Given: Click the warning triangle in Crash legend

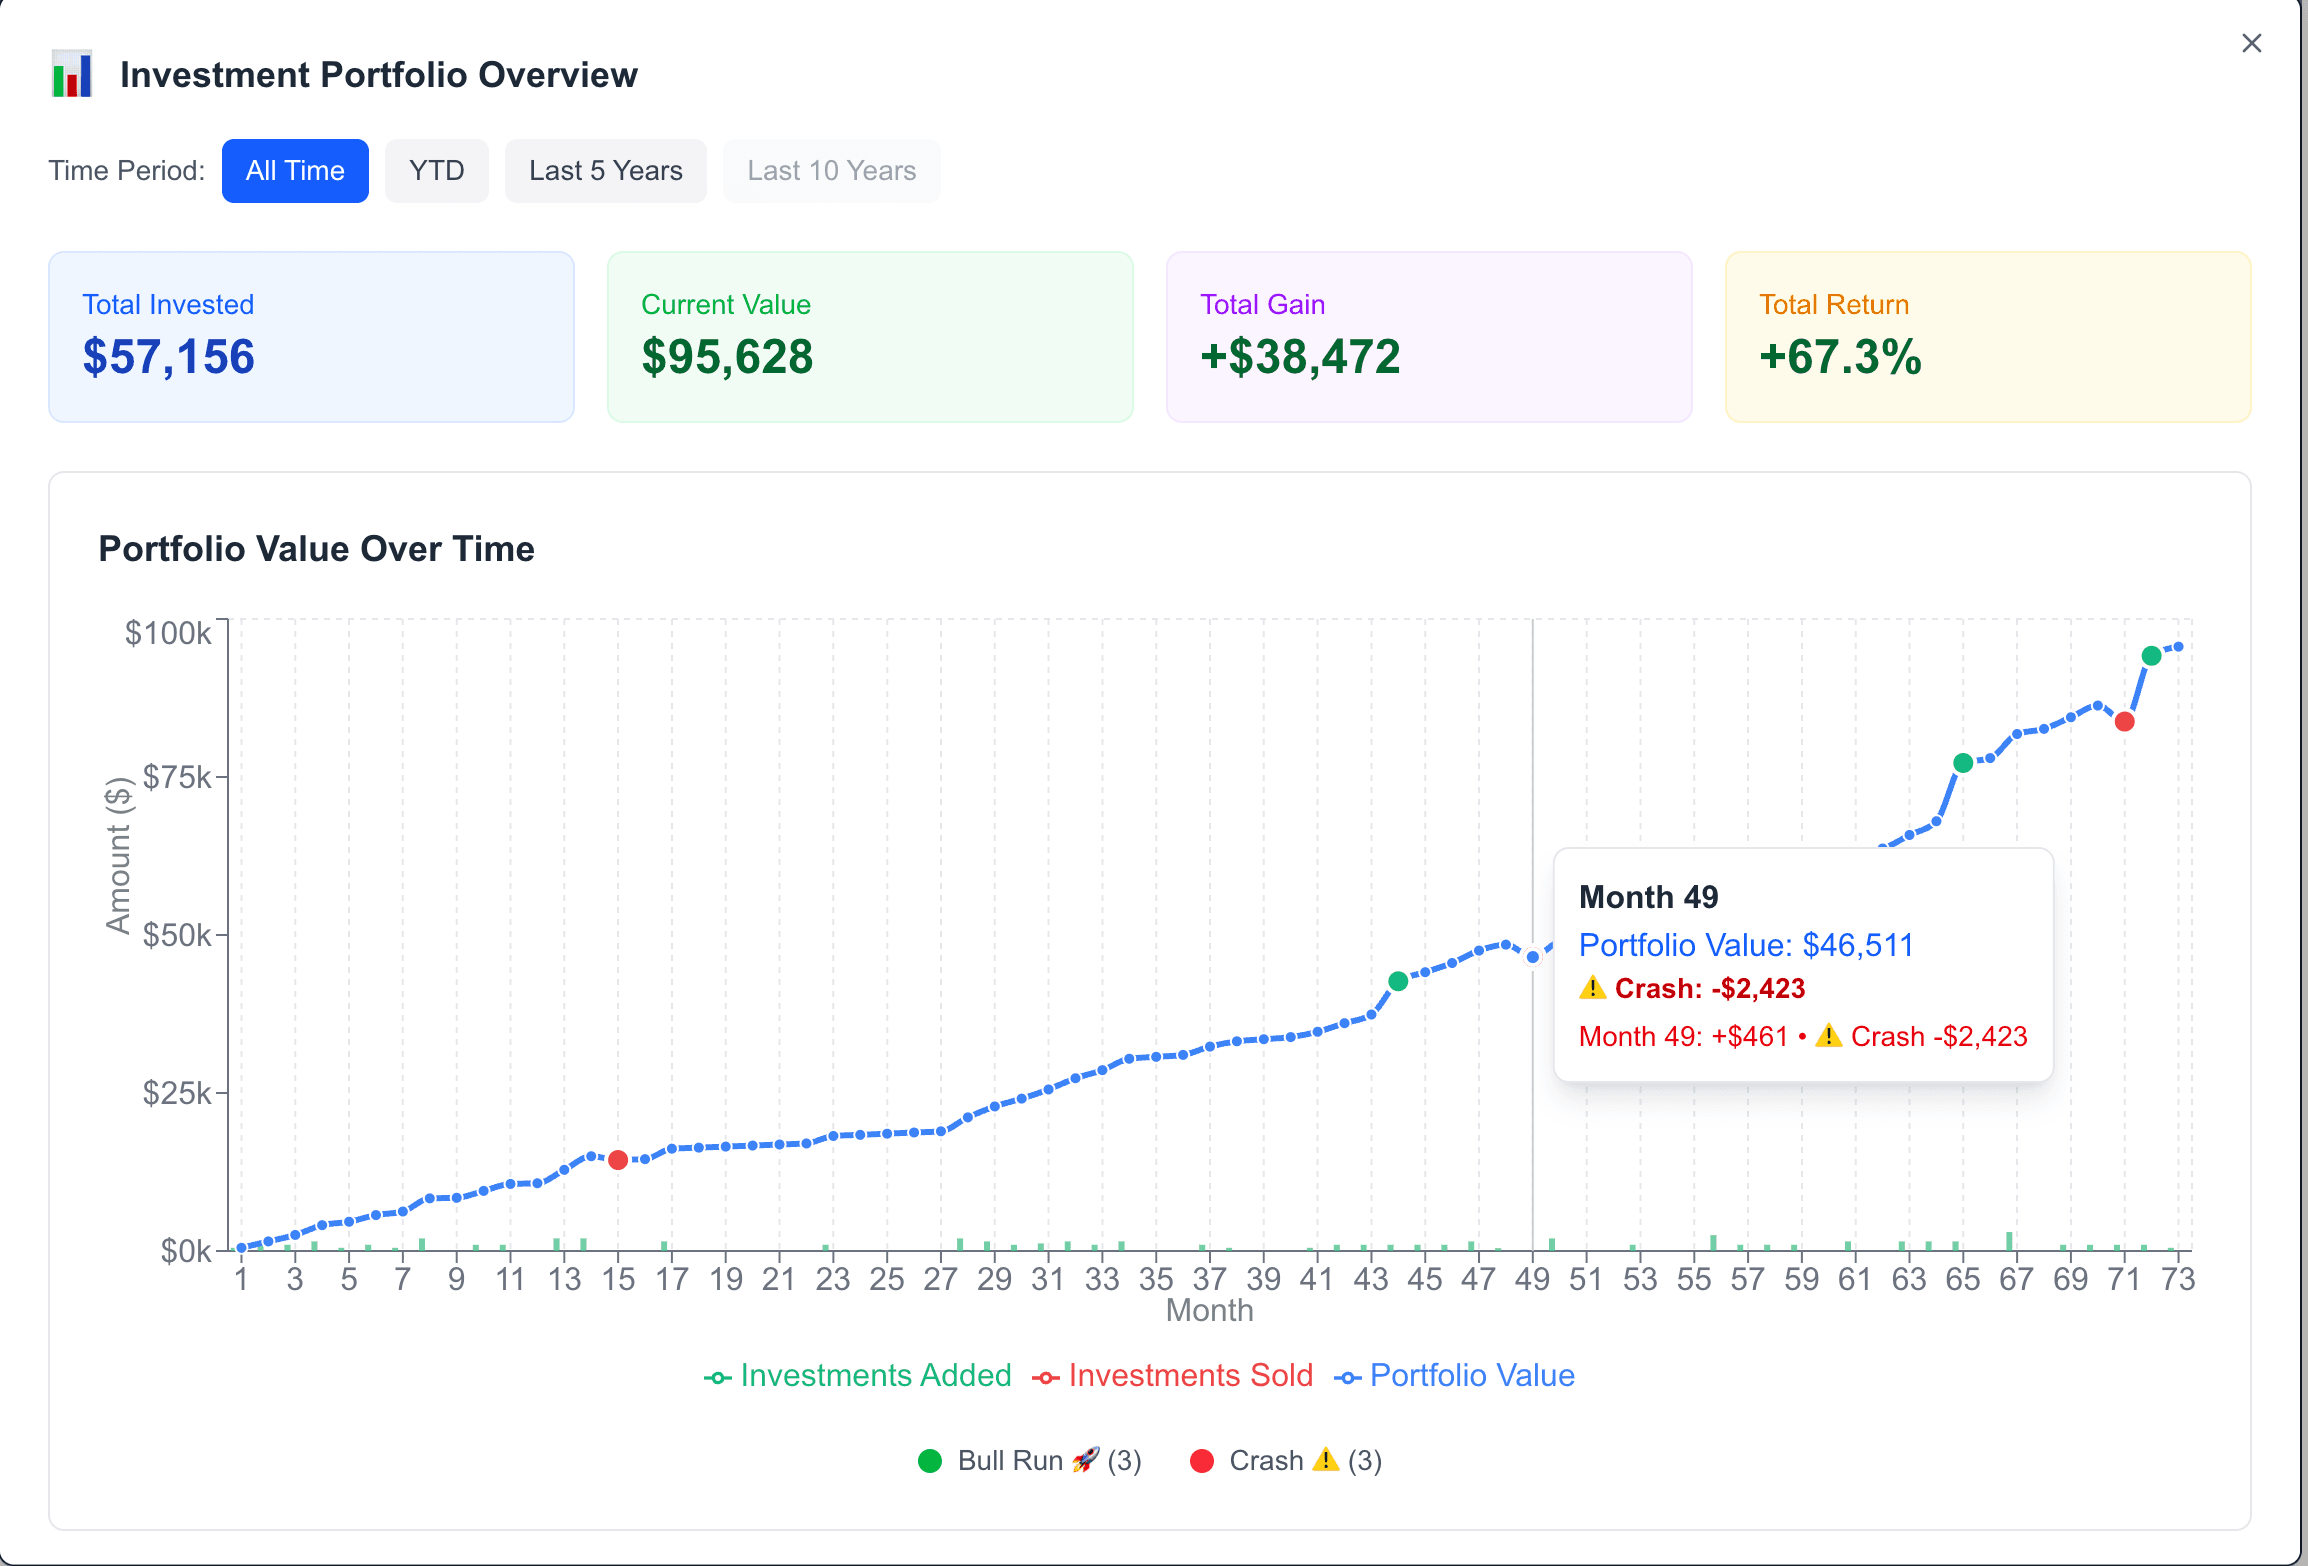Looking at the screenshot, I should pos(1327,1461).
